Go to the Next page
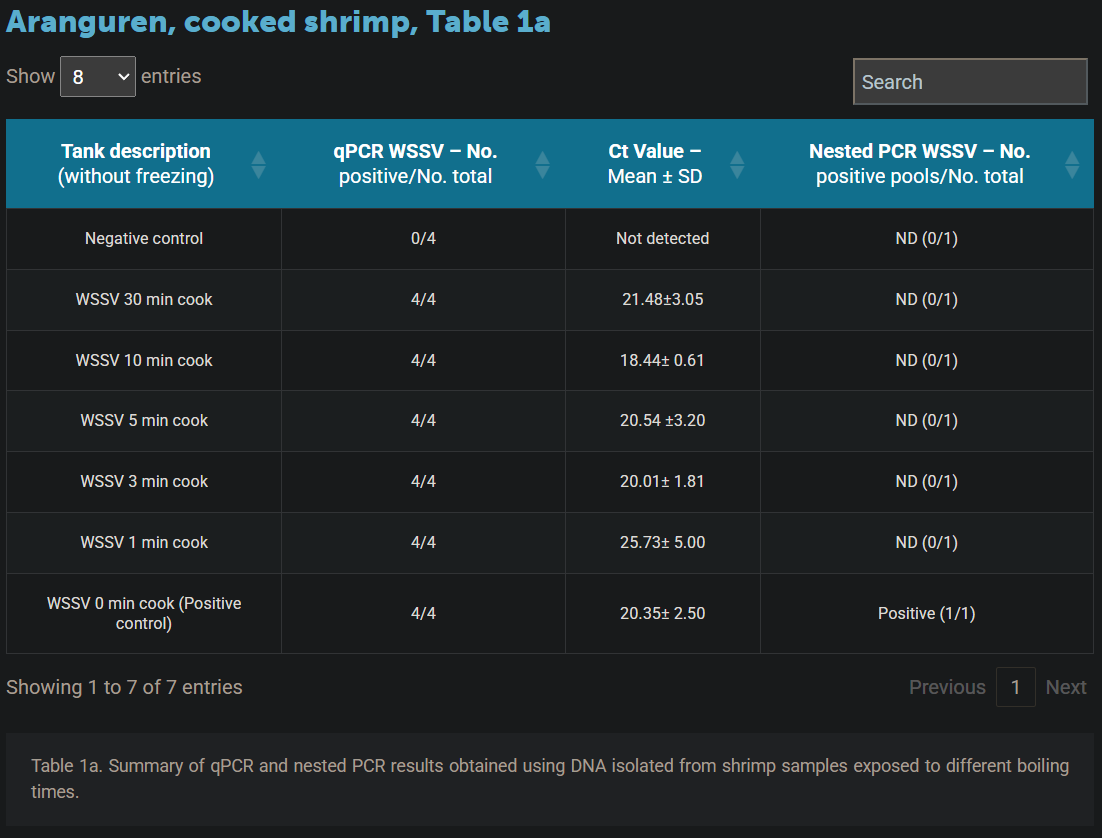The image size is (1102, 838). [x=1065, y=687]
